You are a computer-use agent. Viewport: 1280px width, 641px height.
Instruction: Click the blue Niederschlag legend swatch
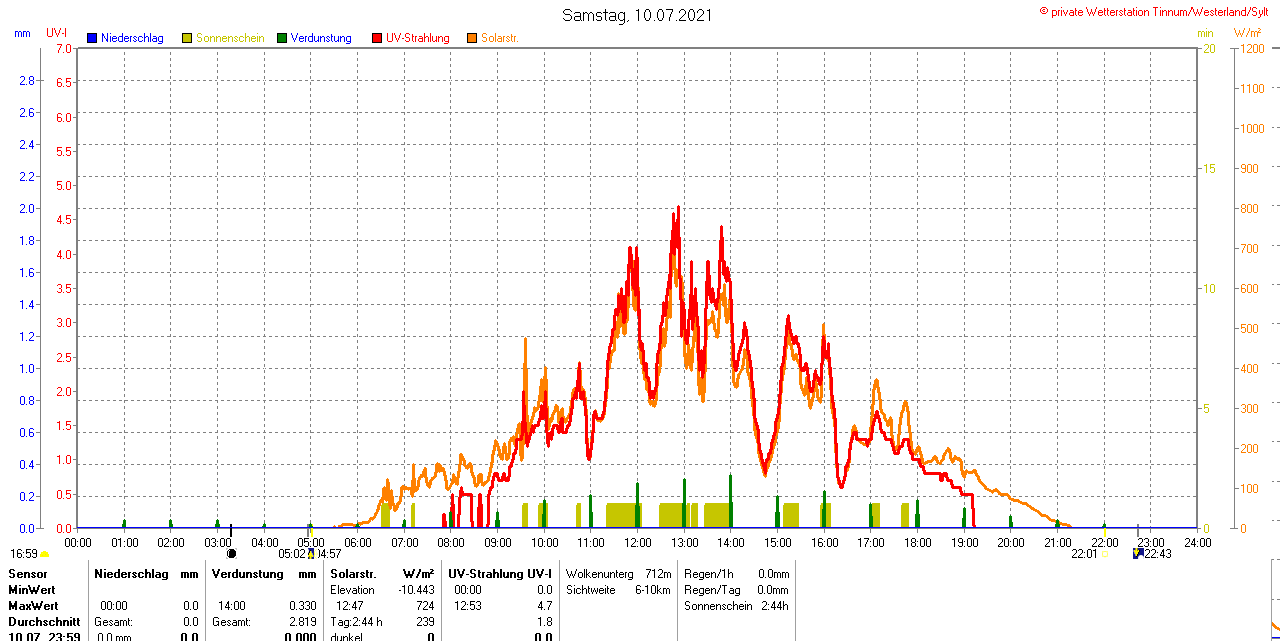(92, 38)
